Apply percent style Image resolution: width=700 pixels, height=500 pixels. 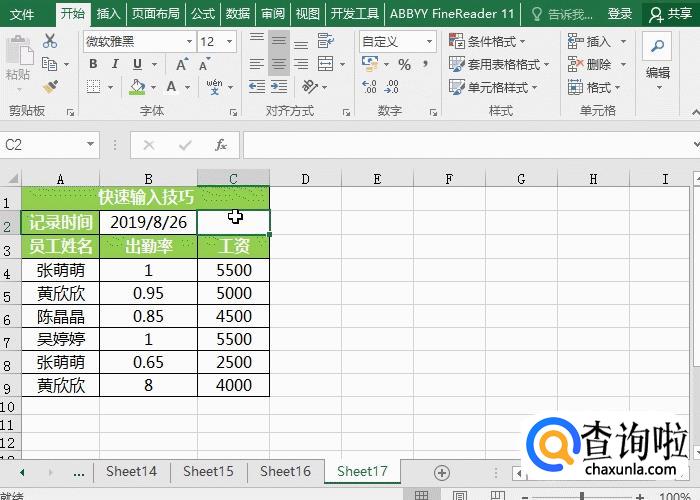(404, 65)
